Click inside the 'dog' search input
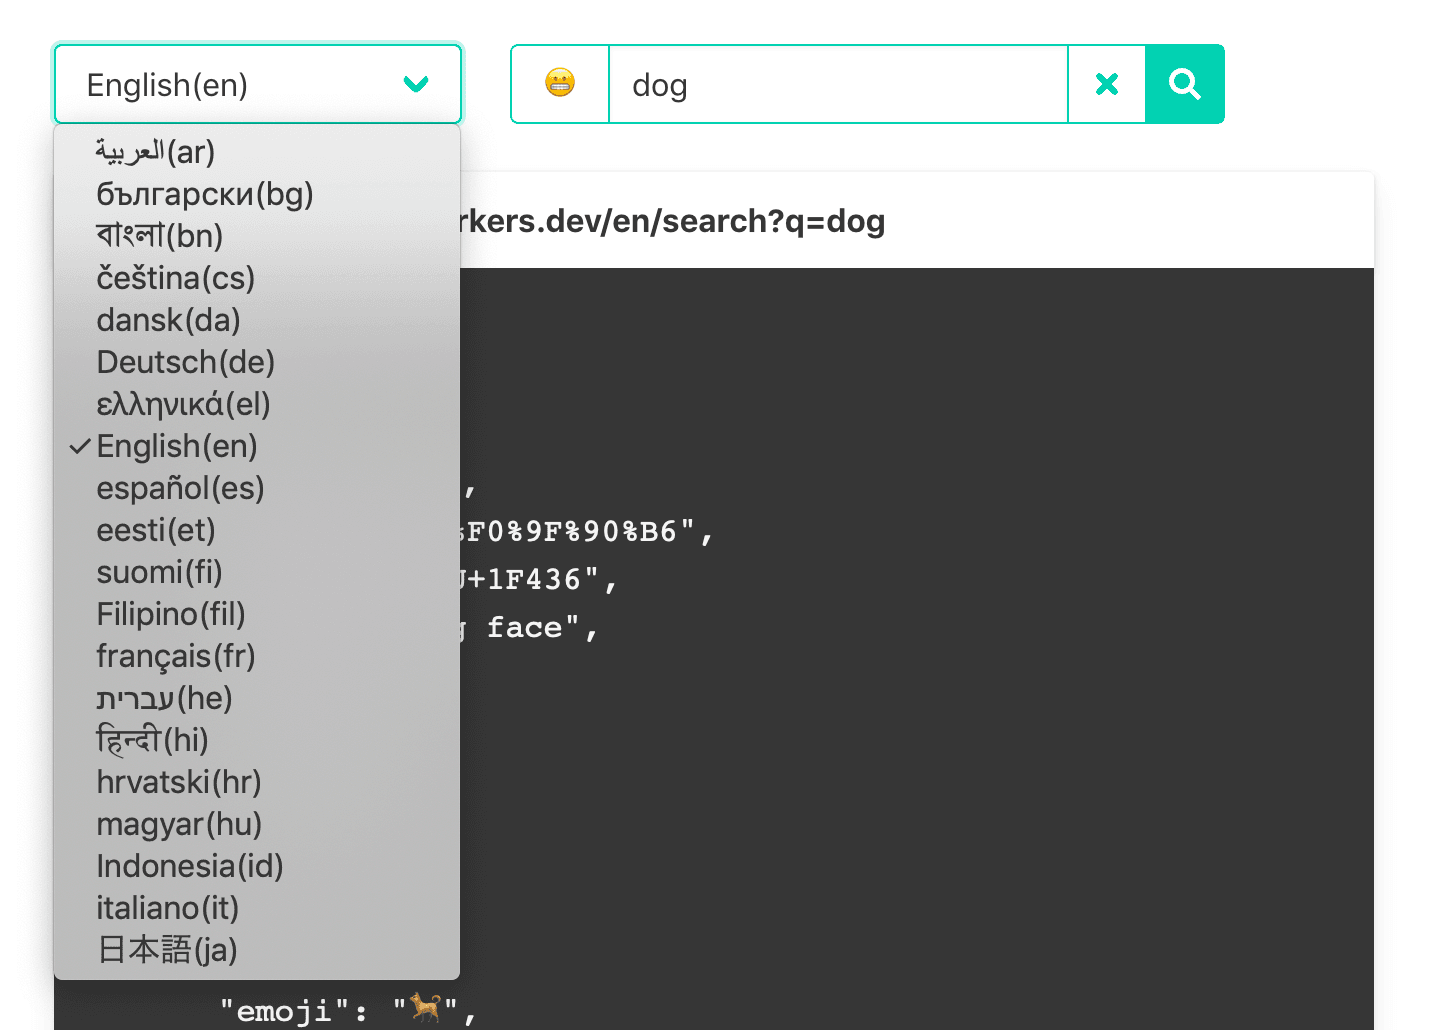 [838, 85]
